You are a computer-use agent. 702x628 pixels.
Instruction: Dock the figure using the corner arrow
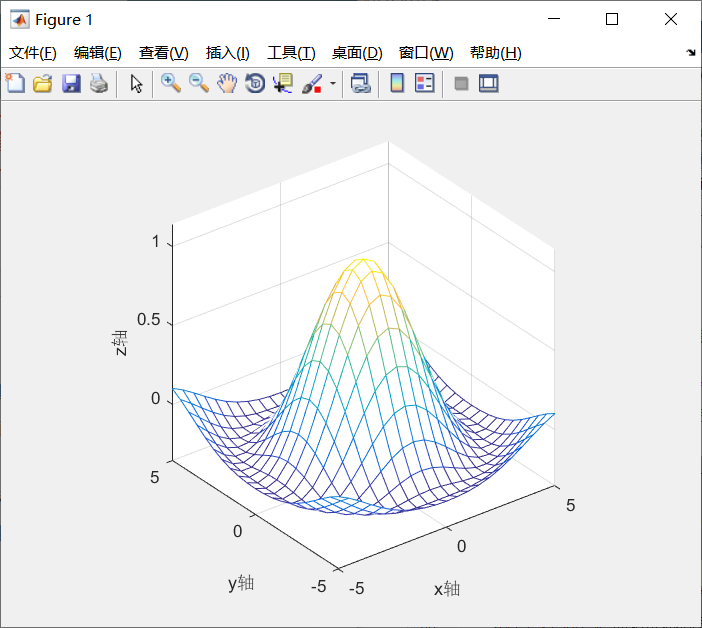click(691, 53)
